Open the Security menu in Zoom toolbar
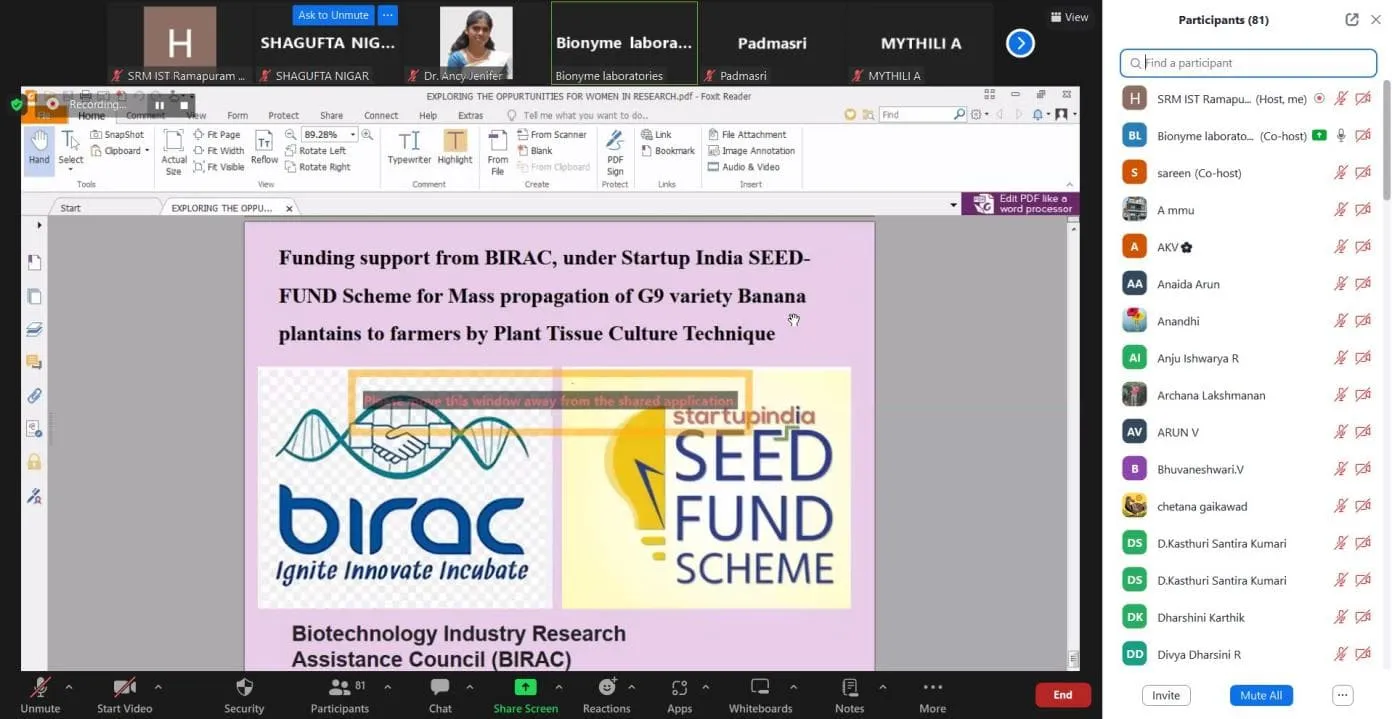The height and width of the screenshot is (719, 1392). tap(244, 696)
